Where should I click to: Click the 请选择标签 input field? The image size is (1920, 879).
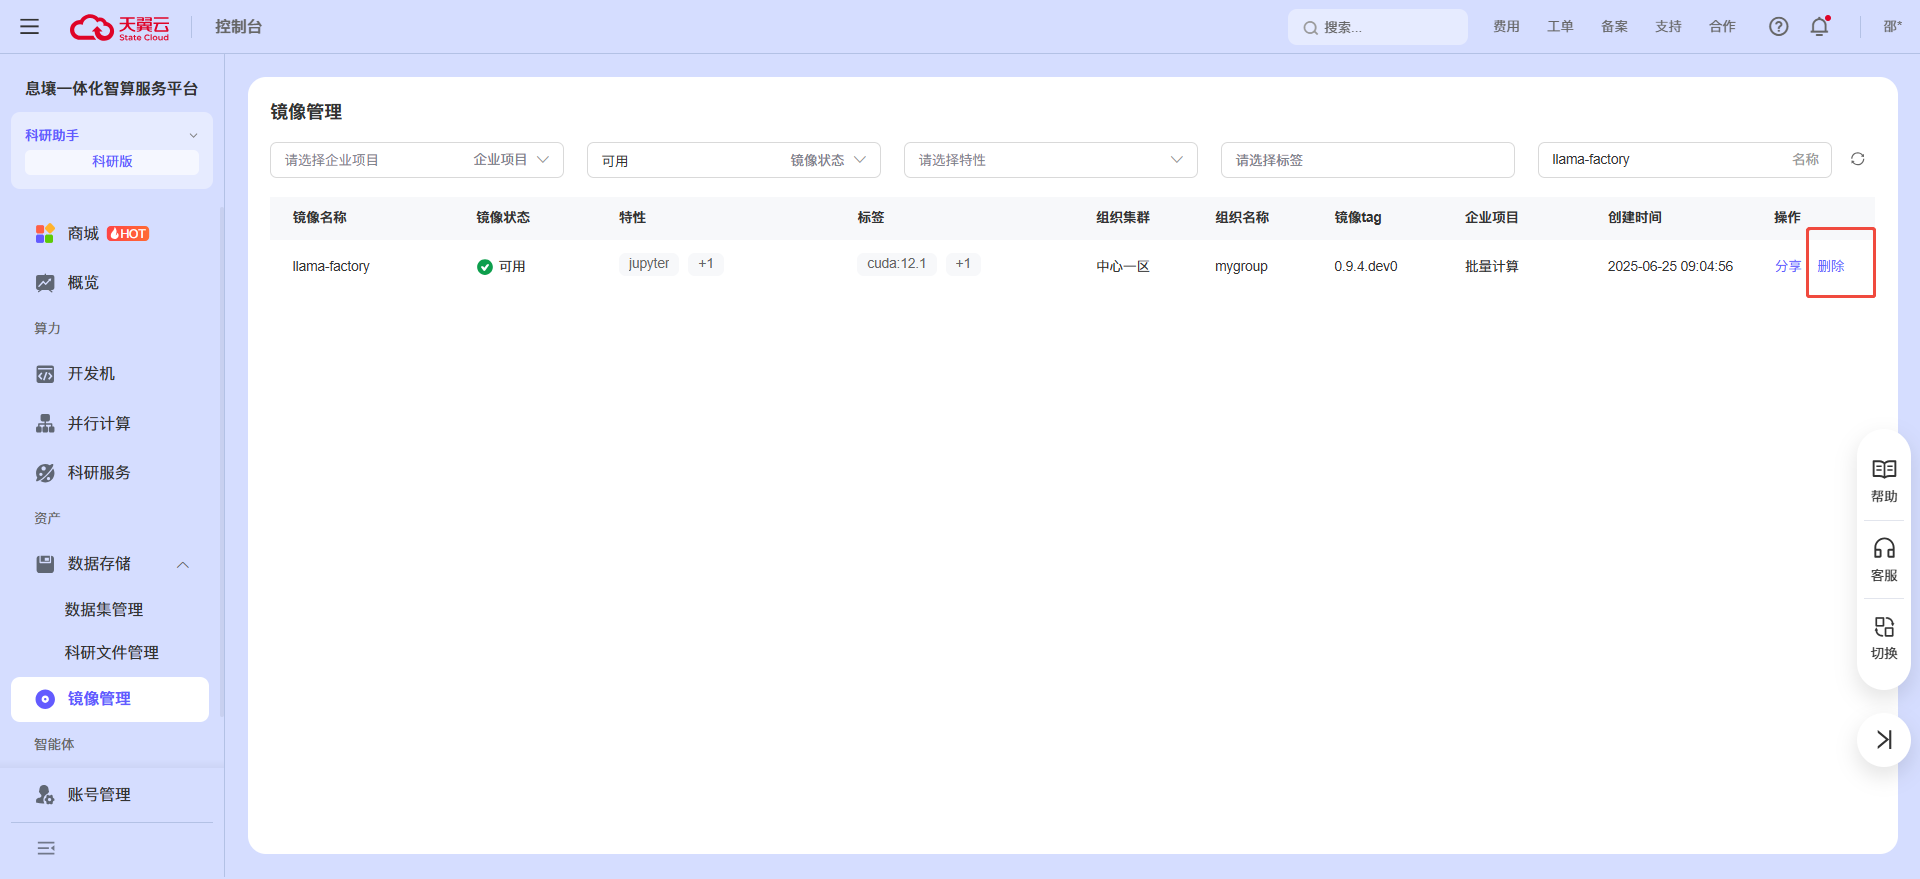tap(1368, 160)
